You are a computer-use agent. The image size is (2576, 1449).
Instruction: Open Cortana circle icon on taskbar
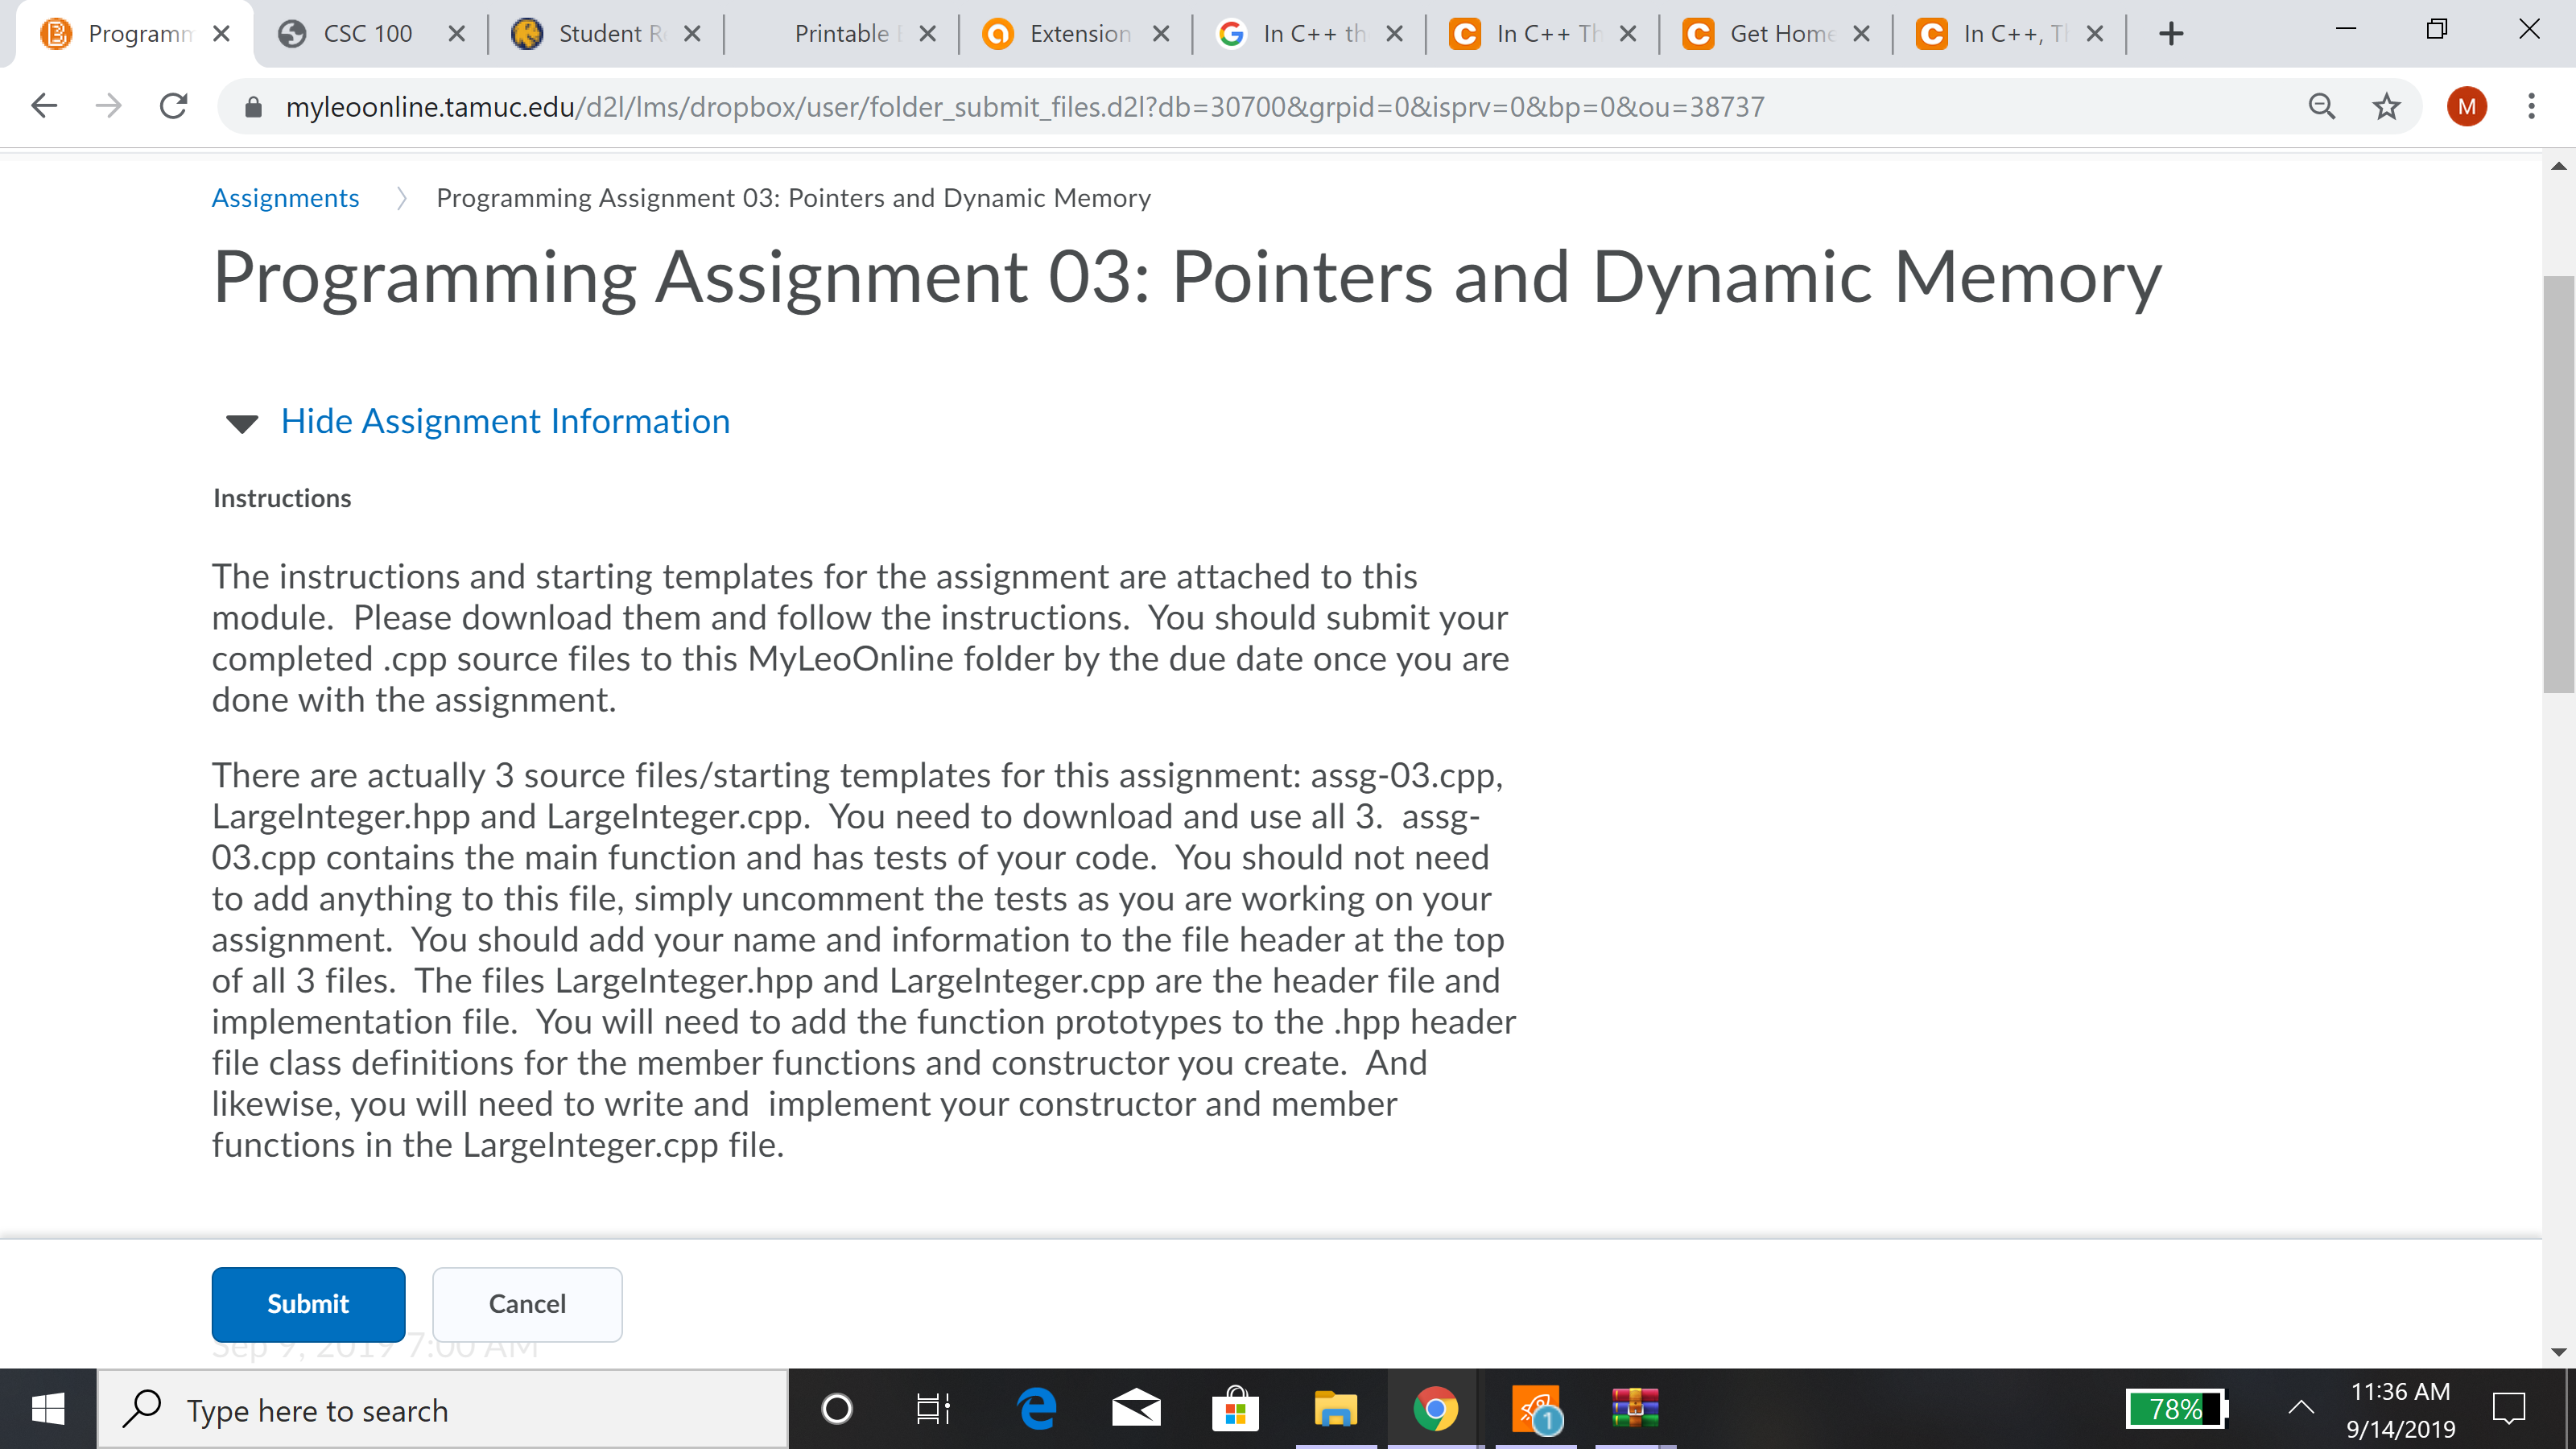836,1410
